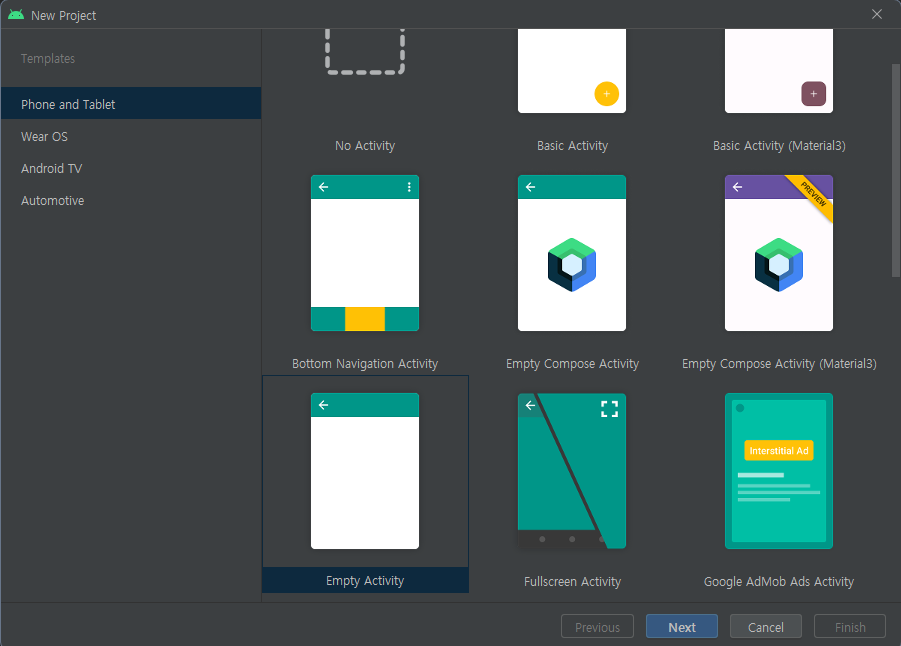901x646 pixels.
Task: Click the "Empty Compose Activity" label text
Action: click(572, 363)
